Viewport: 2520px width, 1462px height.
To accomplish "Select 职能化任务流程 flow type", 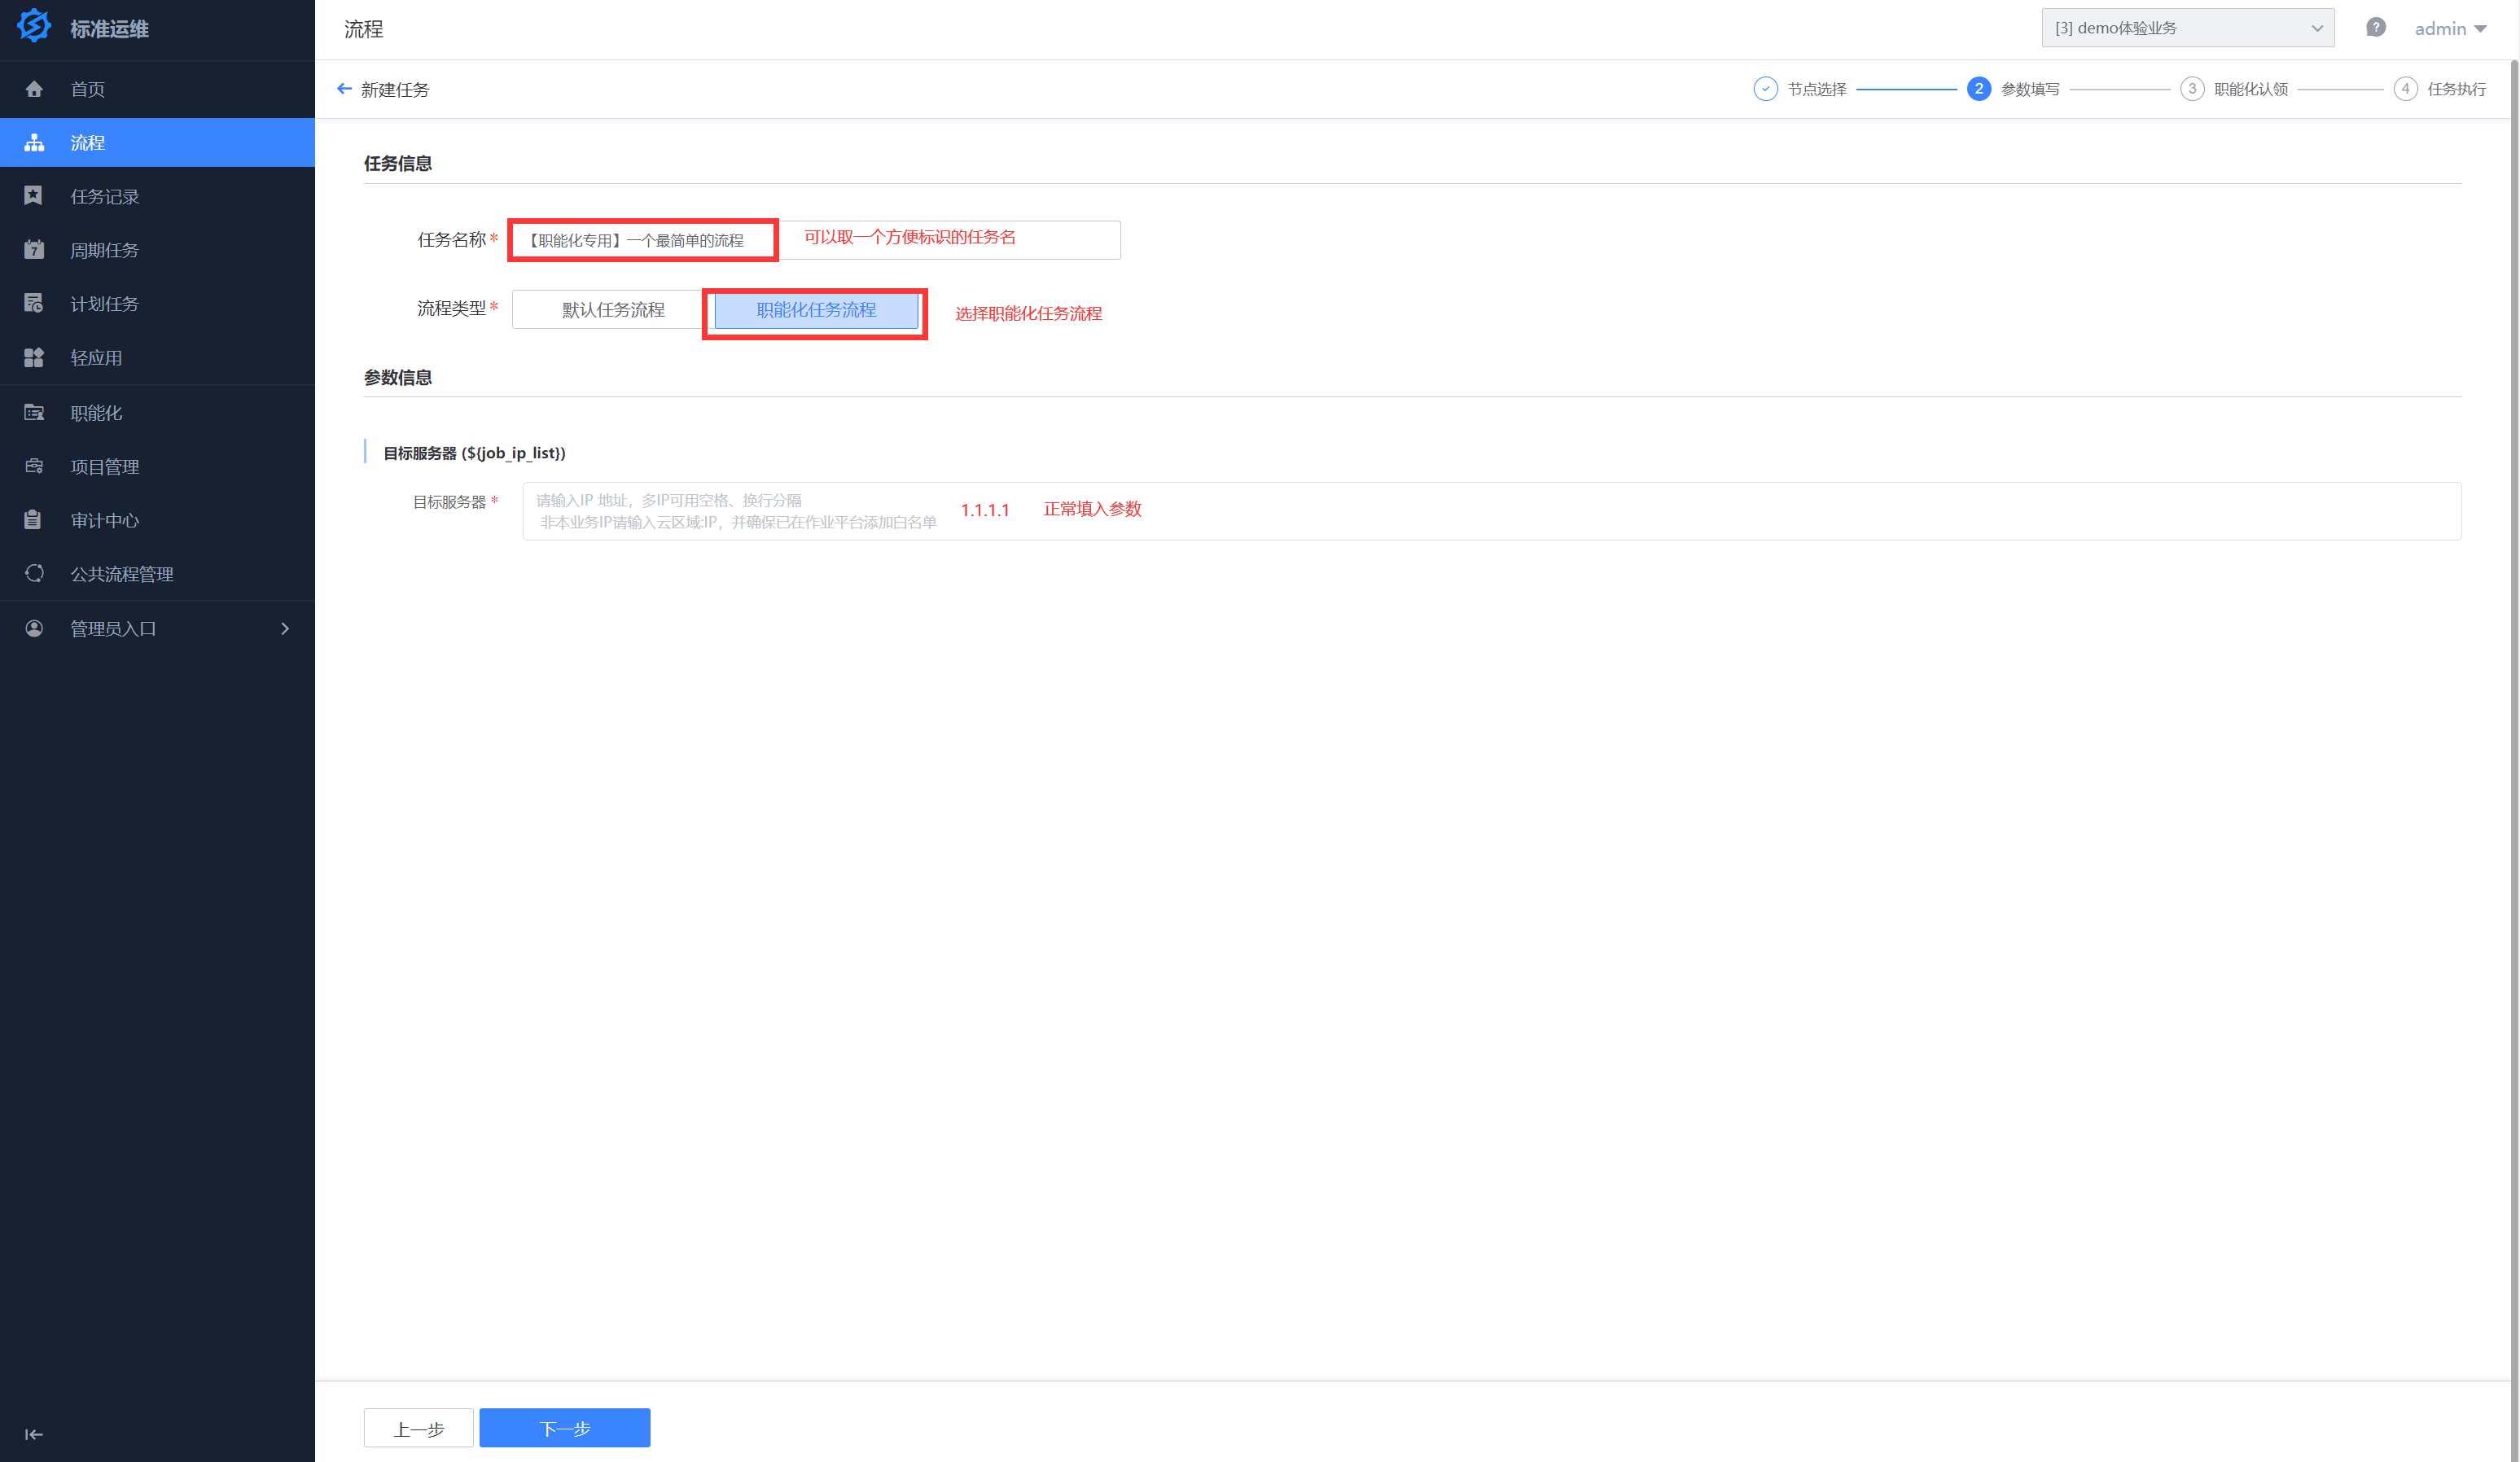I will click(816, 310).
